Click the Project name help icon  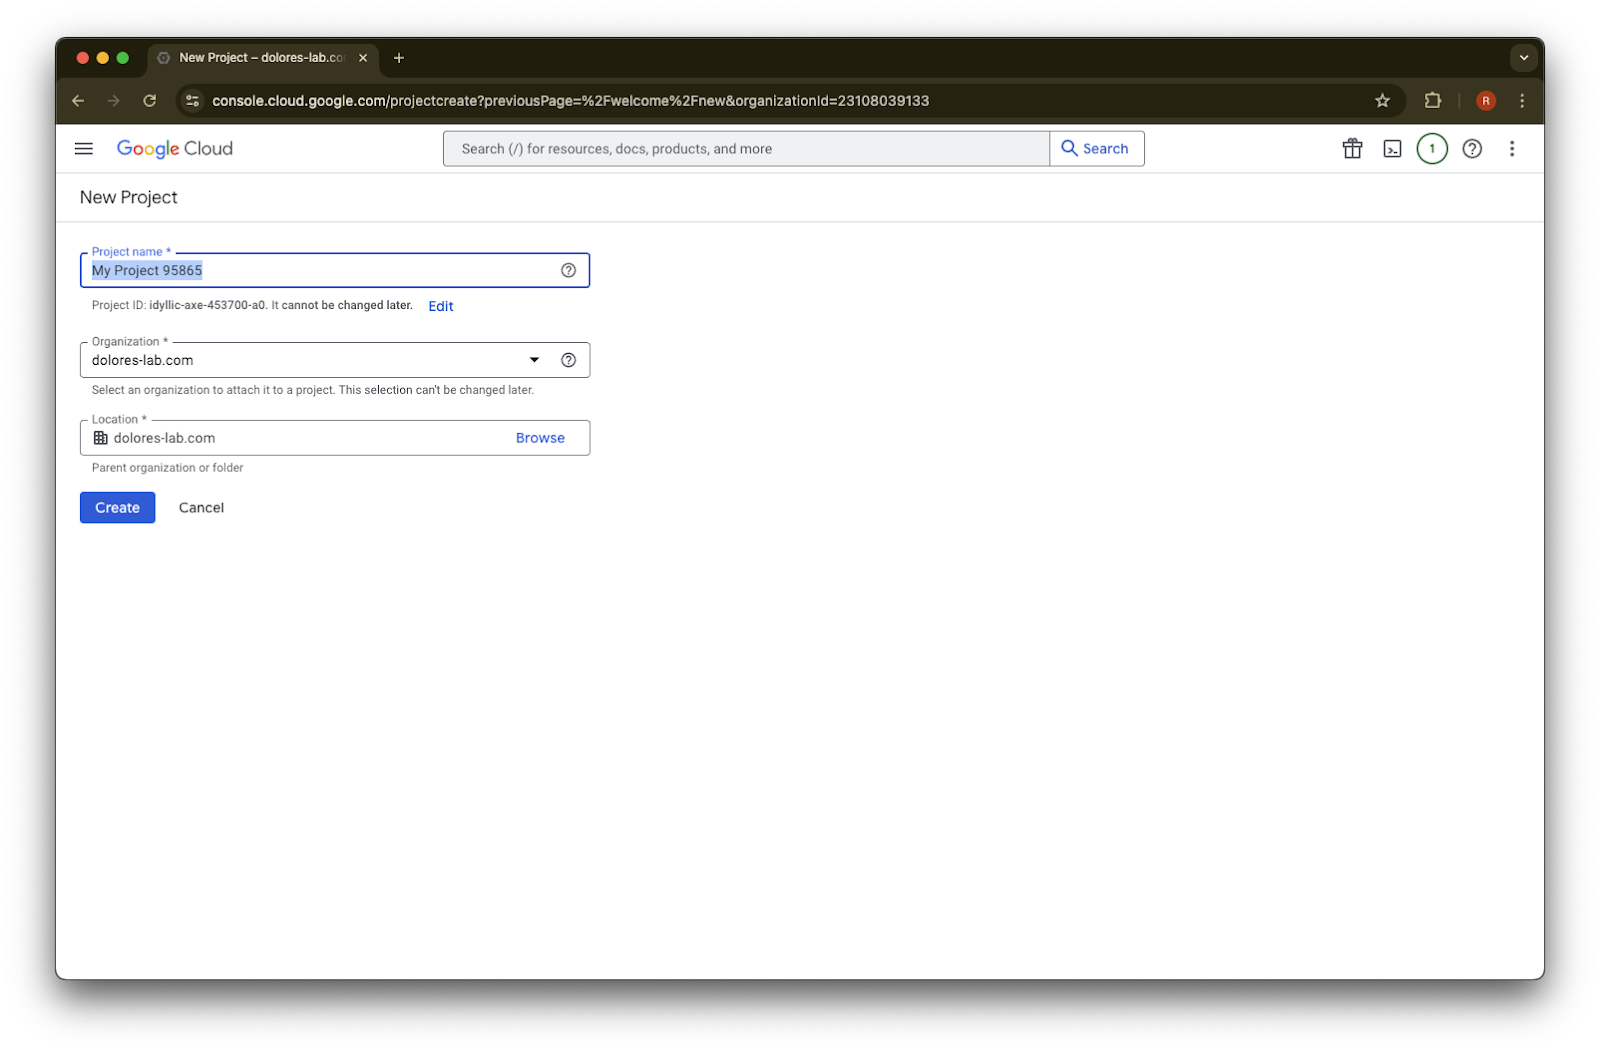point(568,270)
